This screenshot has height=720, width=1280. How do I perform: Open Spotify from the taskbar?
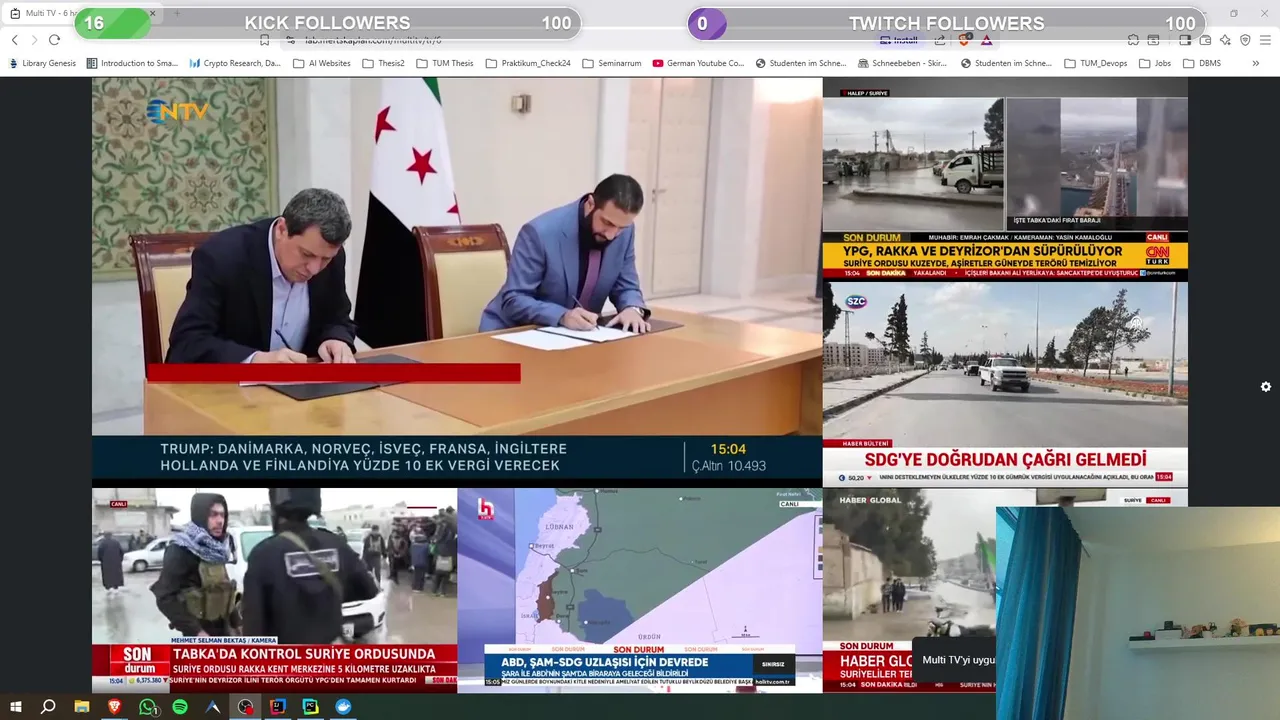pyautogui.click(x=180, y=707)
